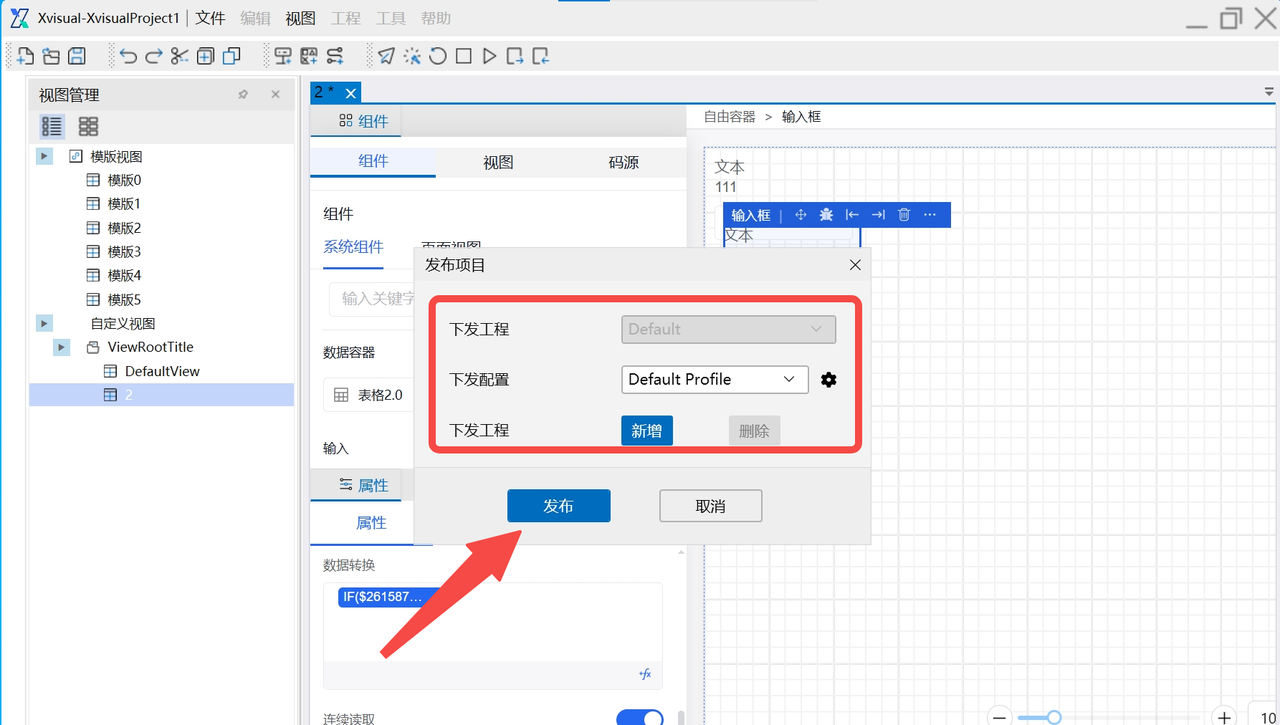Open the 文件 menu

click(x=210, y=18)
